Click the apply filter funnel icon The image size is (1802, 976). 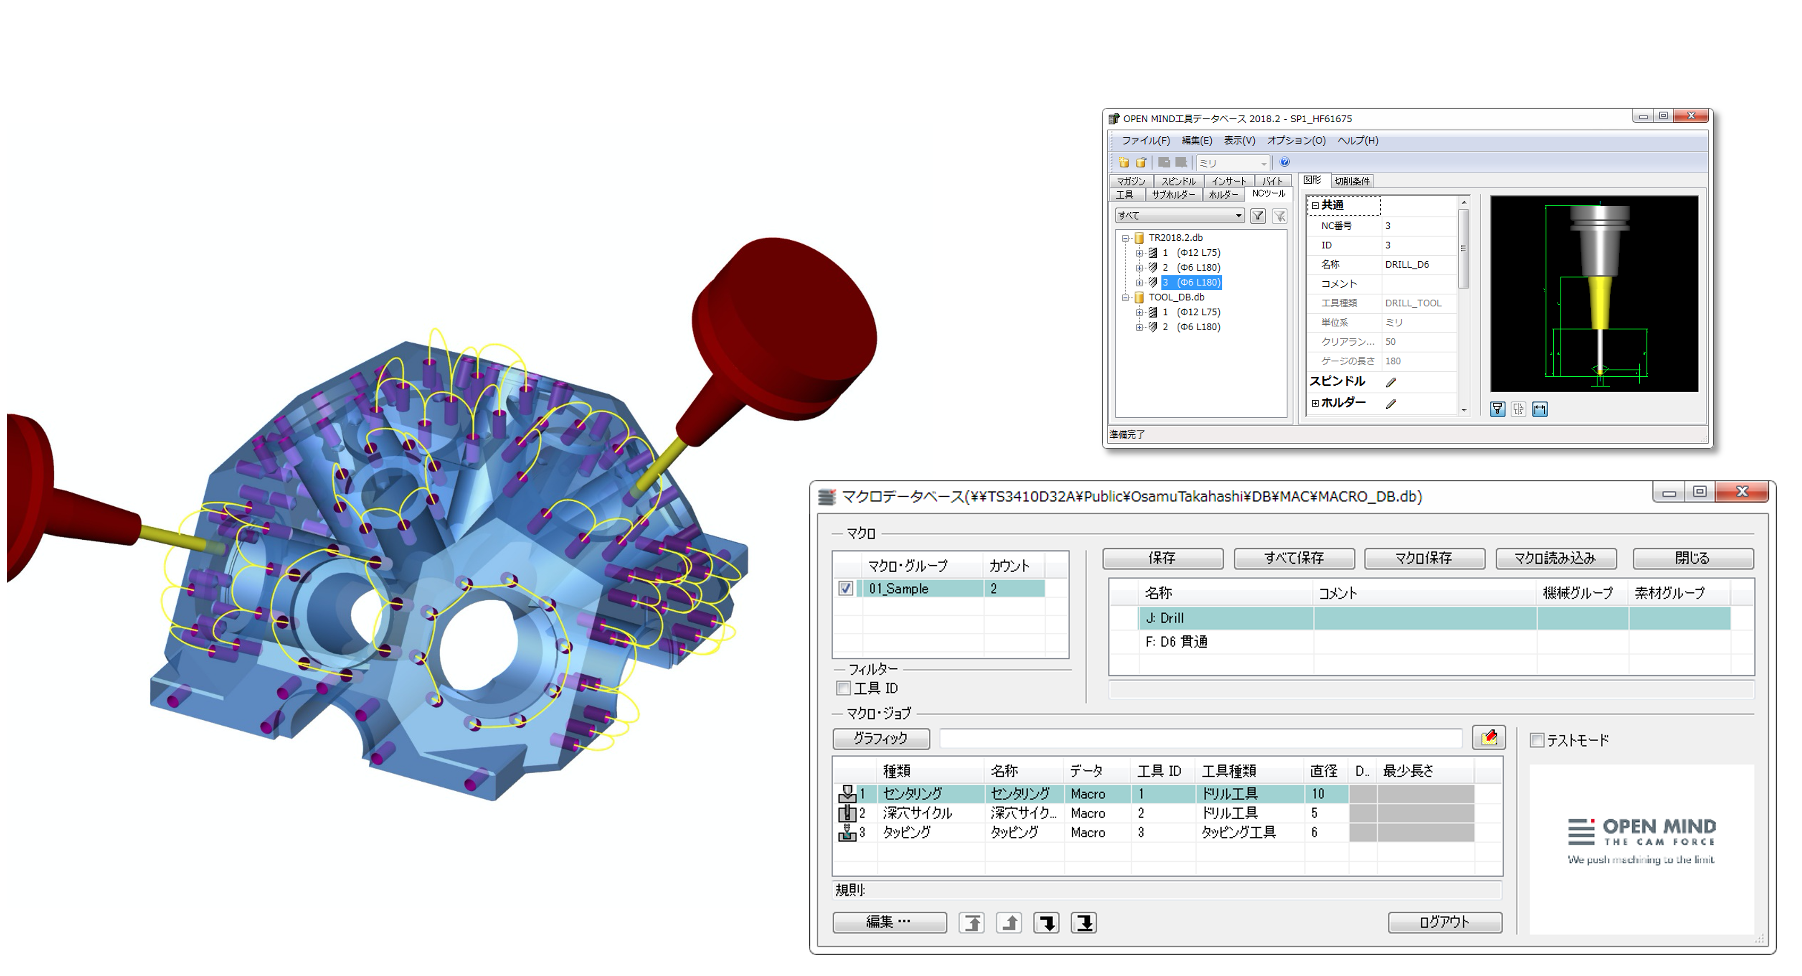1258,215
